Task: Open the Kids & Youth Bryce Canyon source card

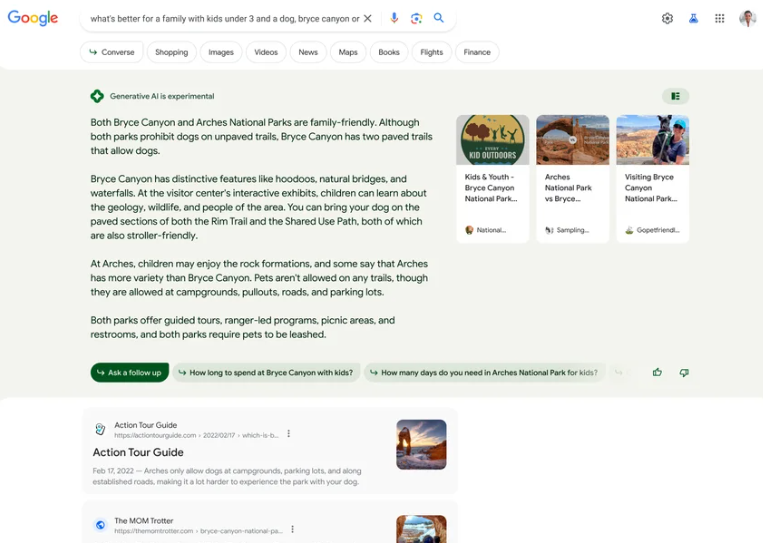Action: point(492,179)
